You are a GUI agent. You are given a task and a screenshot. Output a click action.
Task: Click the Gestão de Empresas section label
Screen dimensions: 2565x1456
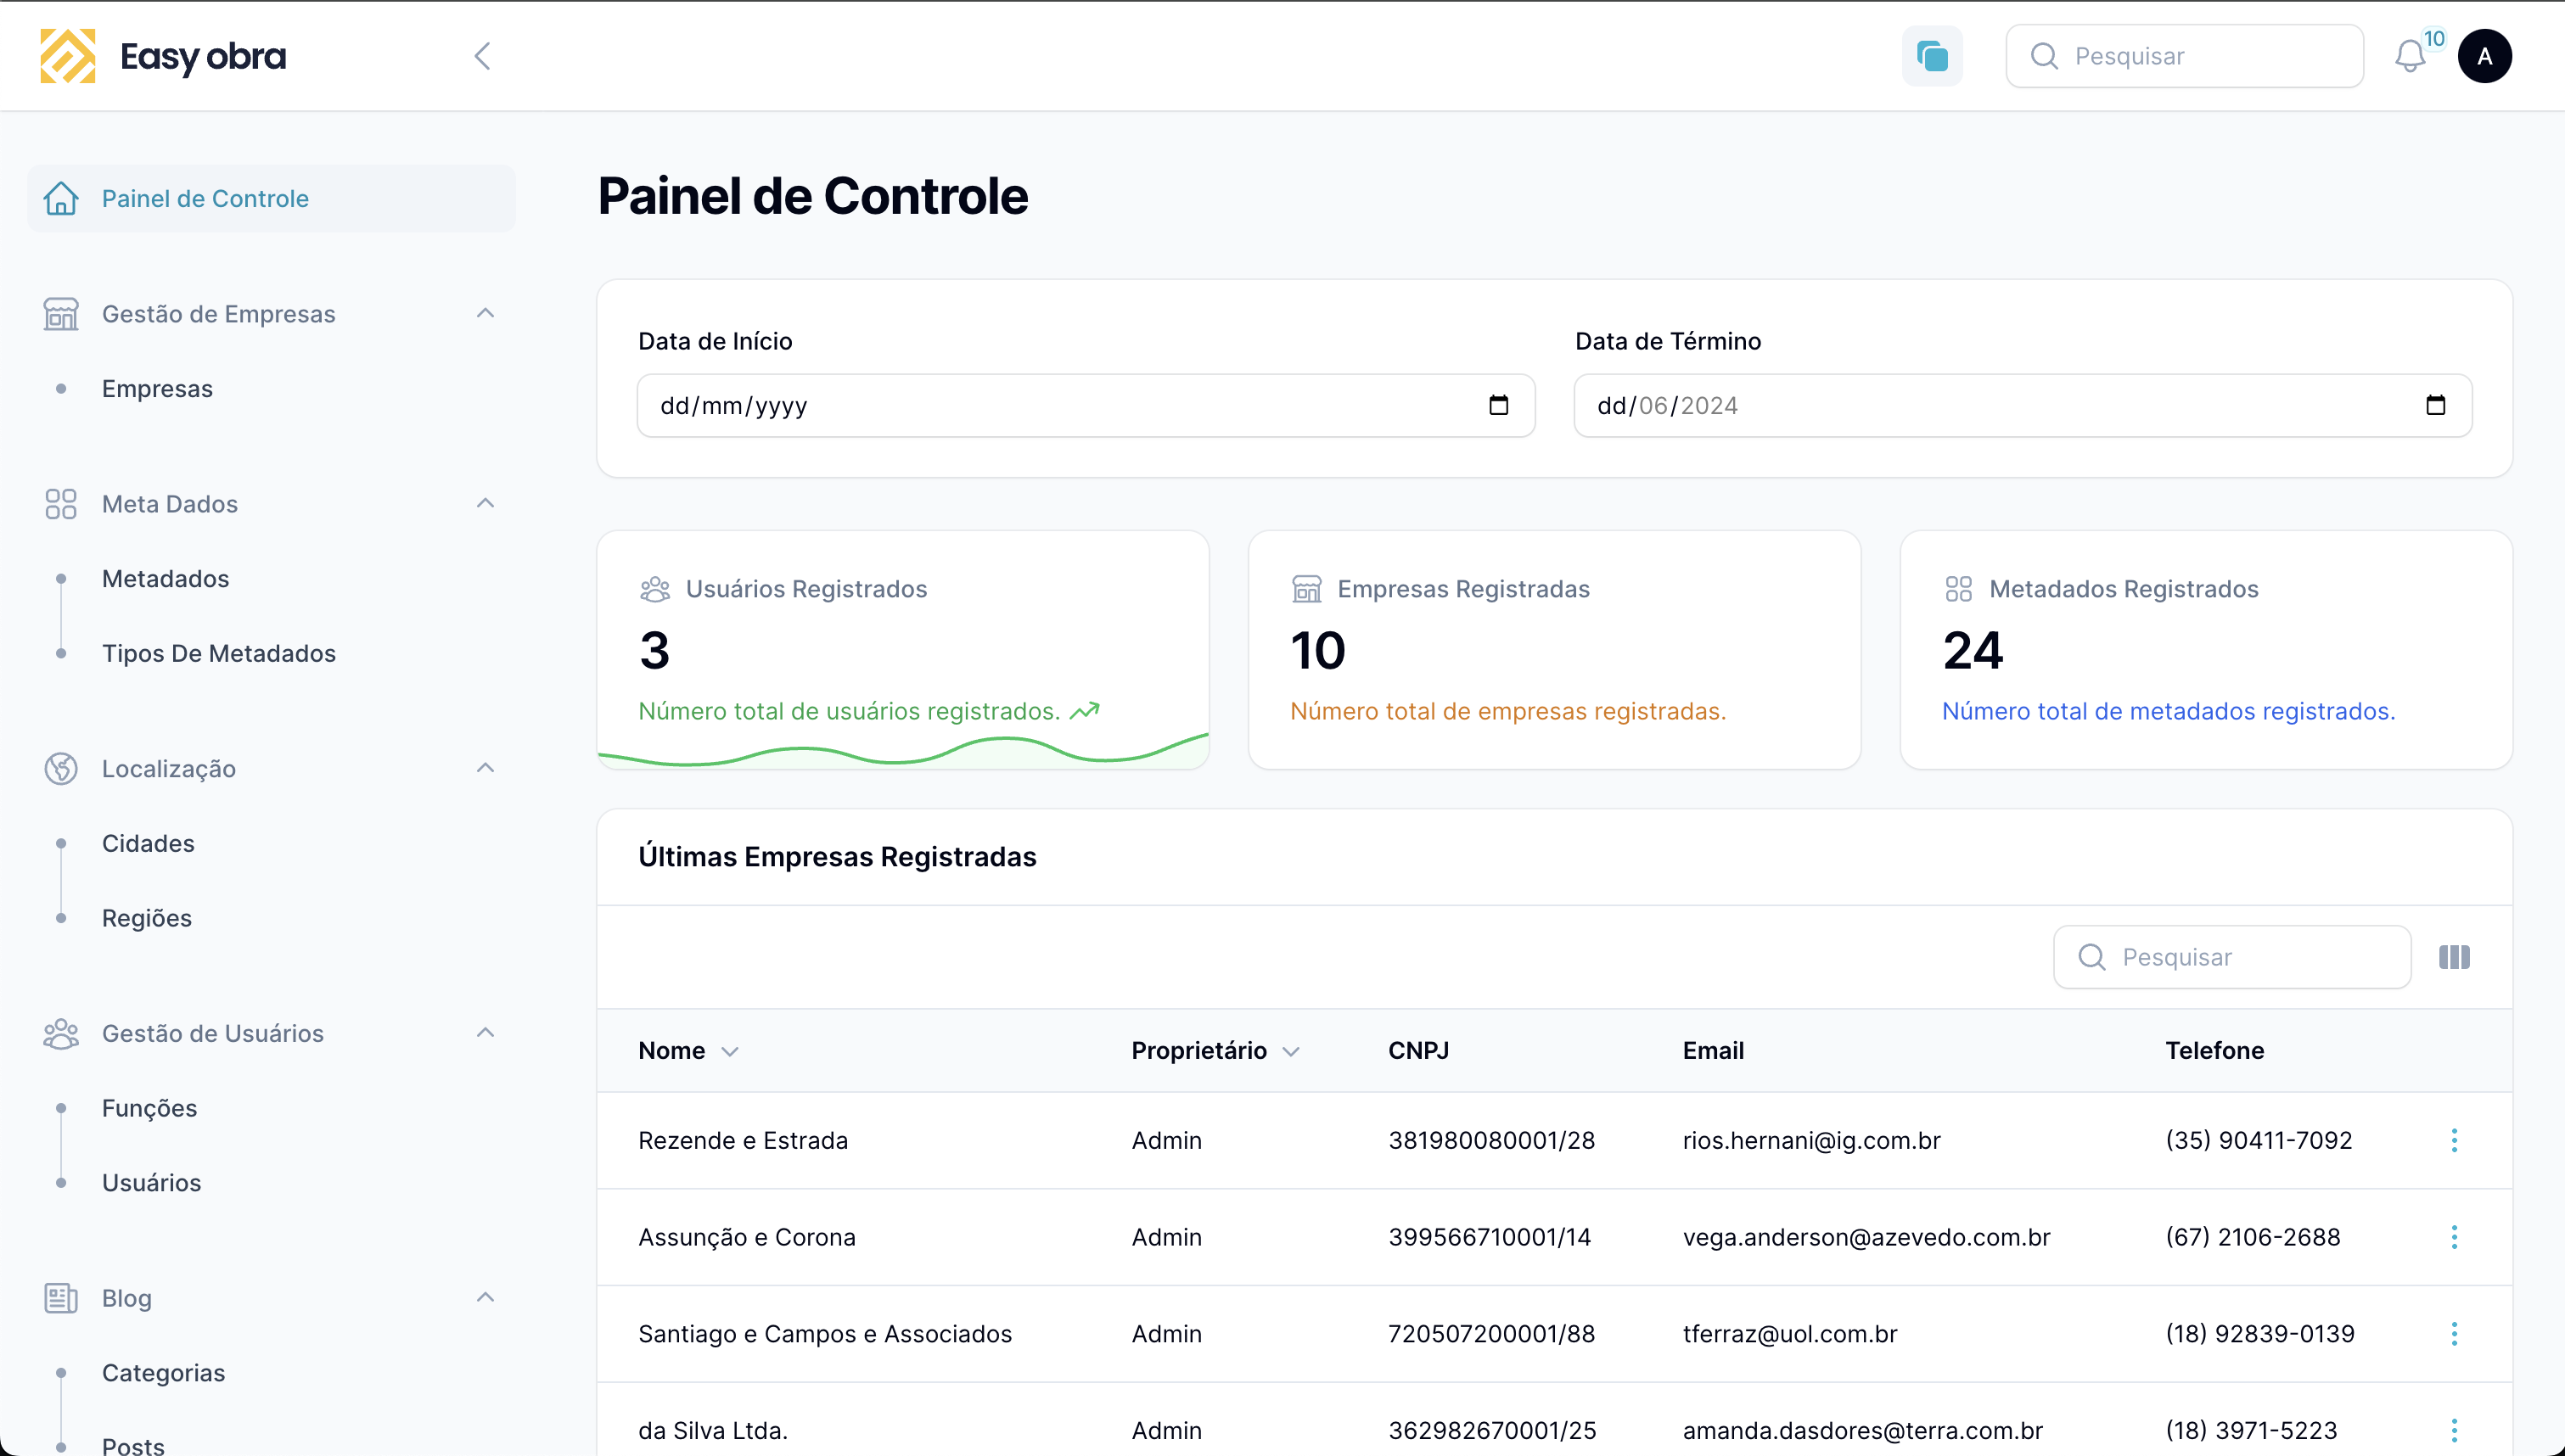pos(218,314)
